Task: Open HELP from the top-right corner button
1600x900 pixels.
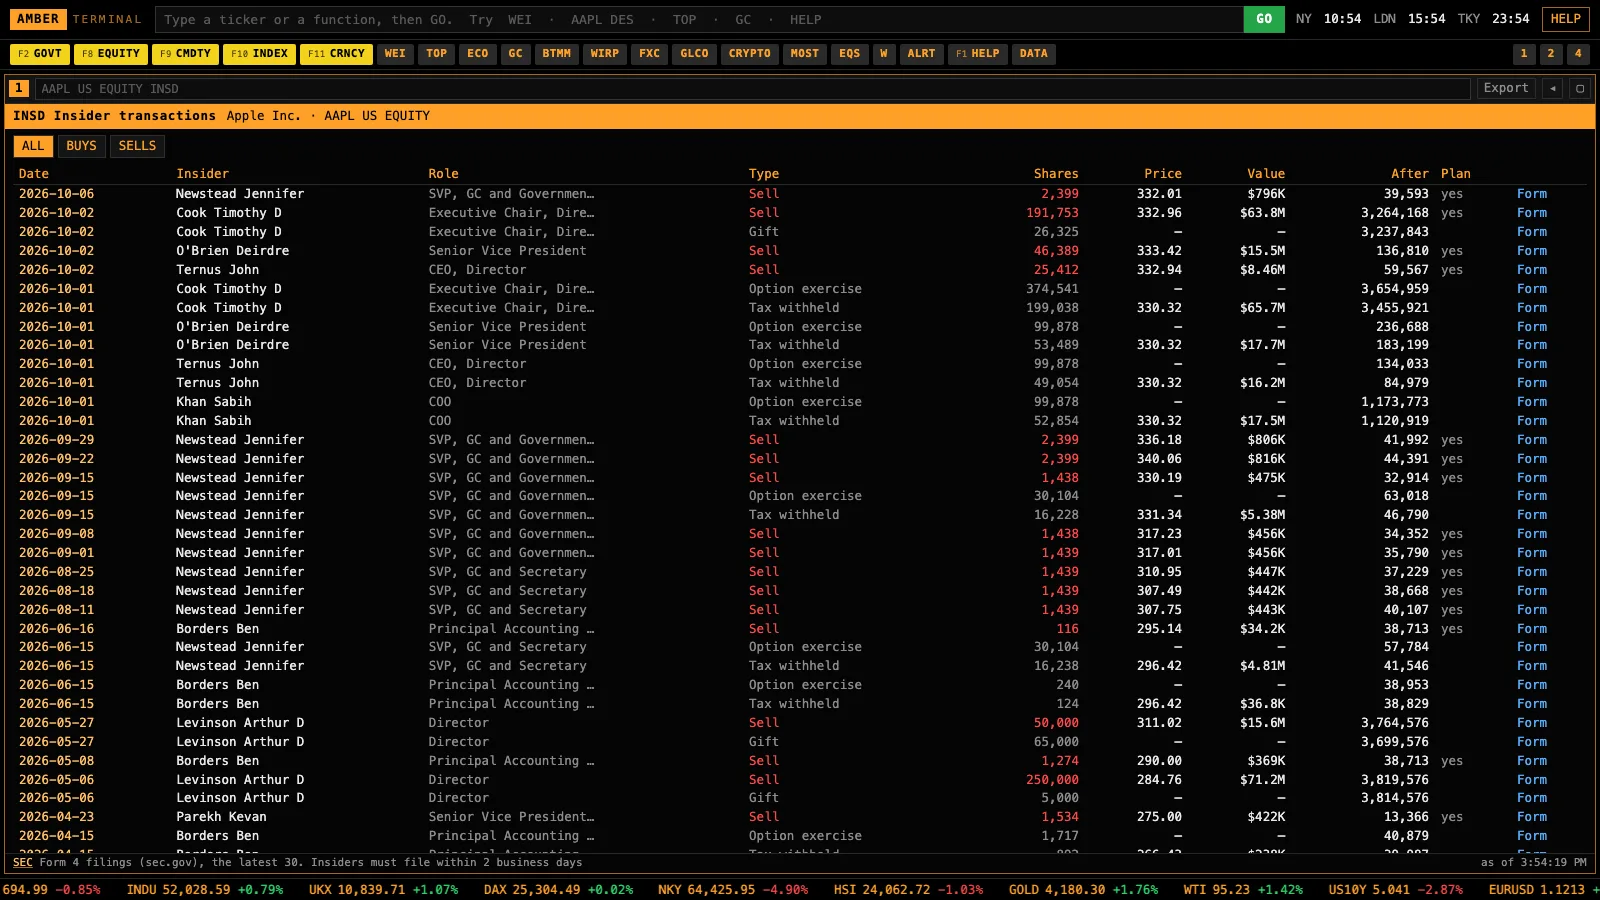Action: point(1566,19)
